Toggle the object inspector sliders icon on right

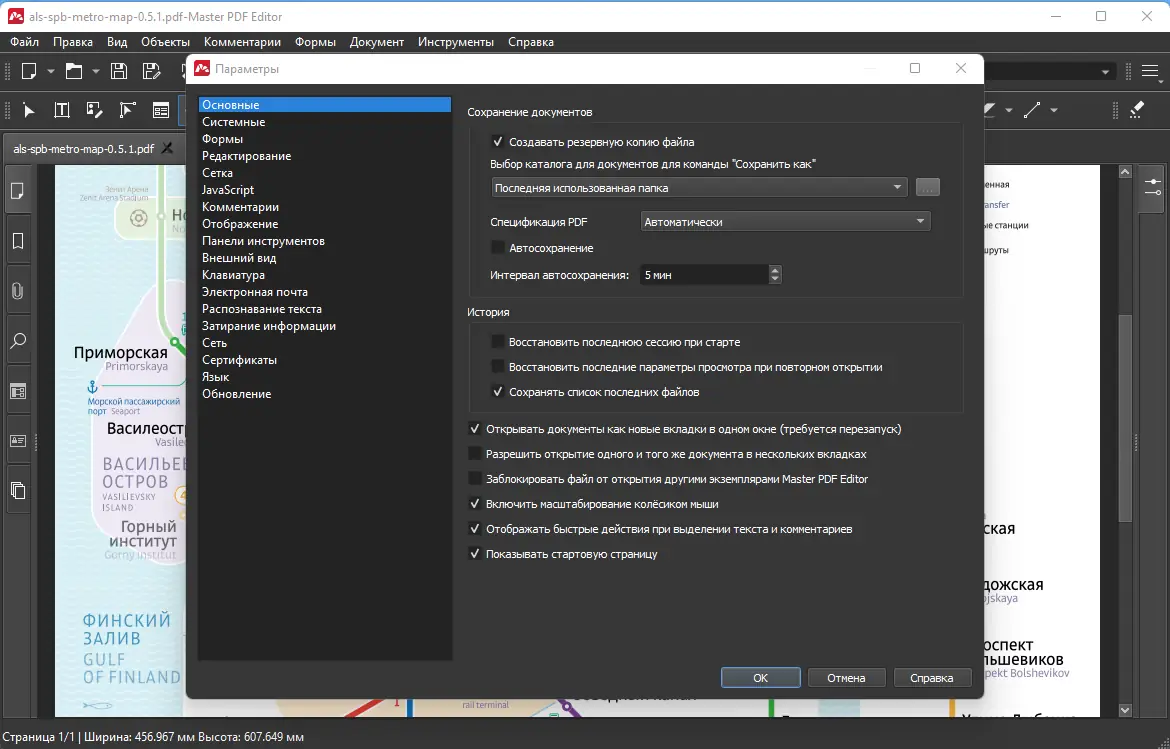pyautogui.click(x=1153, y=187)
